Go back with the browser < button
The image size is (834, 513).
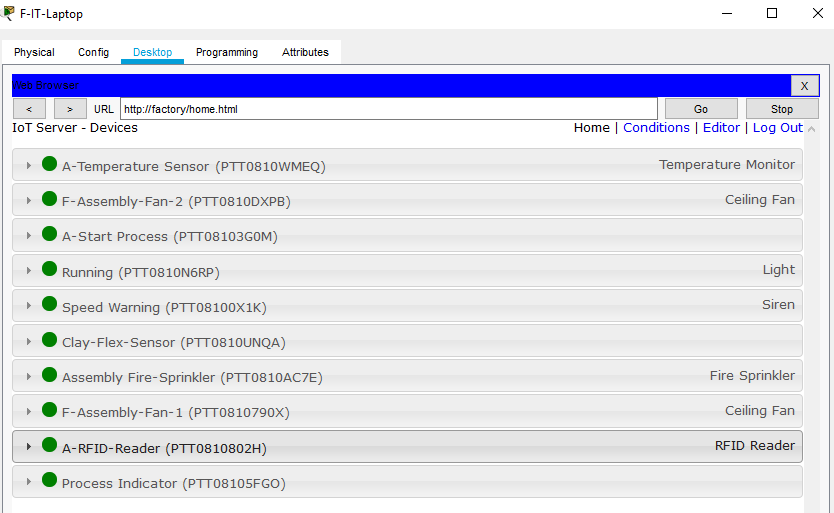coord(29,109)
